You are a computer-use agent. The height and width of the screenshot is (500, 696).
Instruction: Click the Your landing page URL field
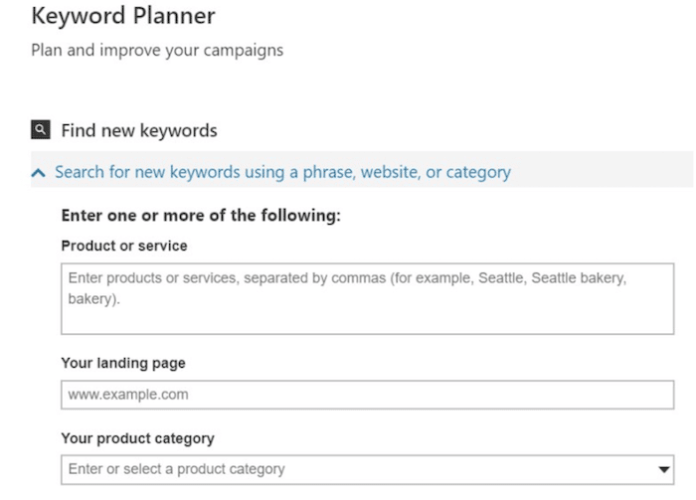(367, 394)
